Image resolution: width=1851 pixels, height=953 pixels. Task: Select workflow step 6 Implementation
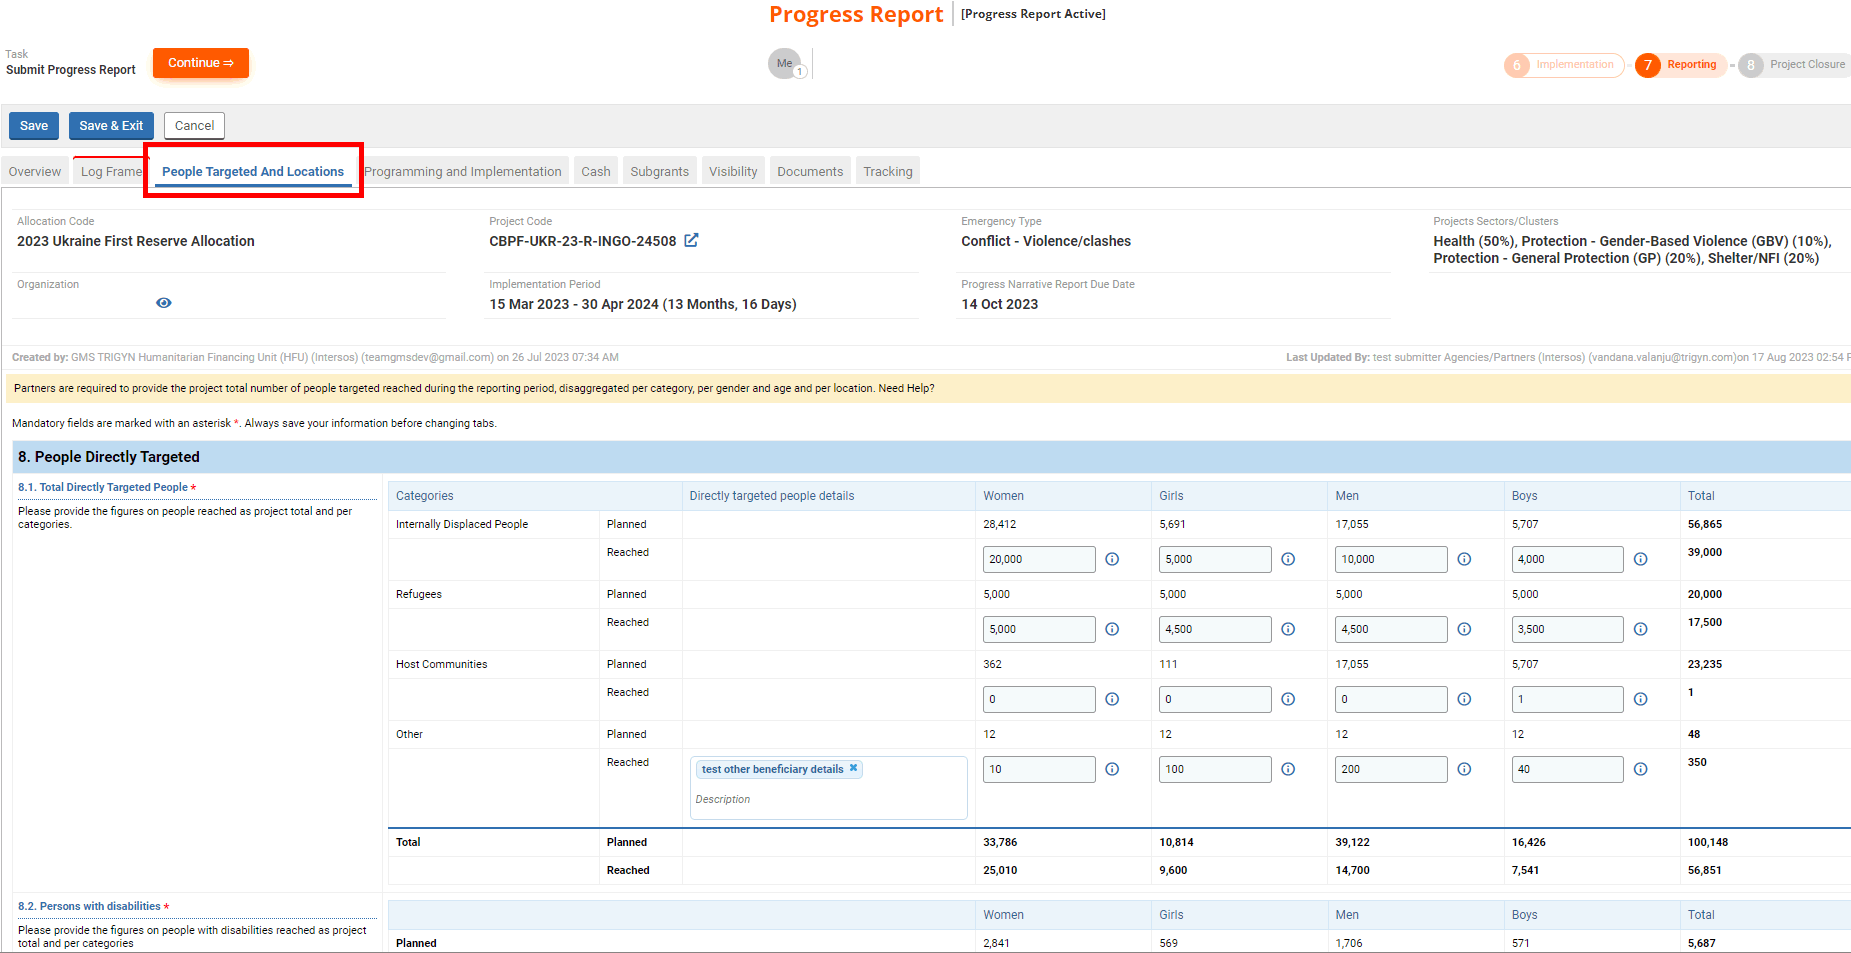[1563, 65]
